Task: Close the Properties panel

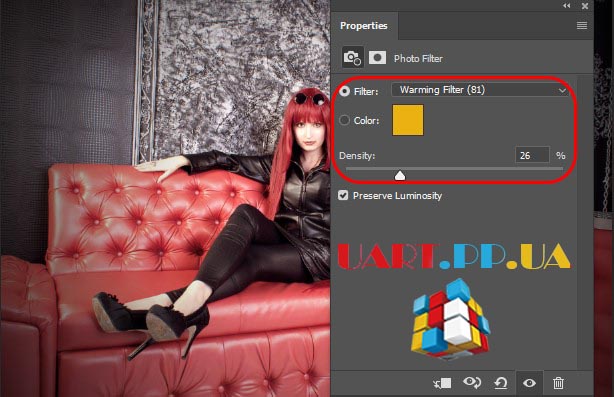Action: click(x=585, y=6)
